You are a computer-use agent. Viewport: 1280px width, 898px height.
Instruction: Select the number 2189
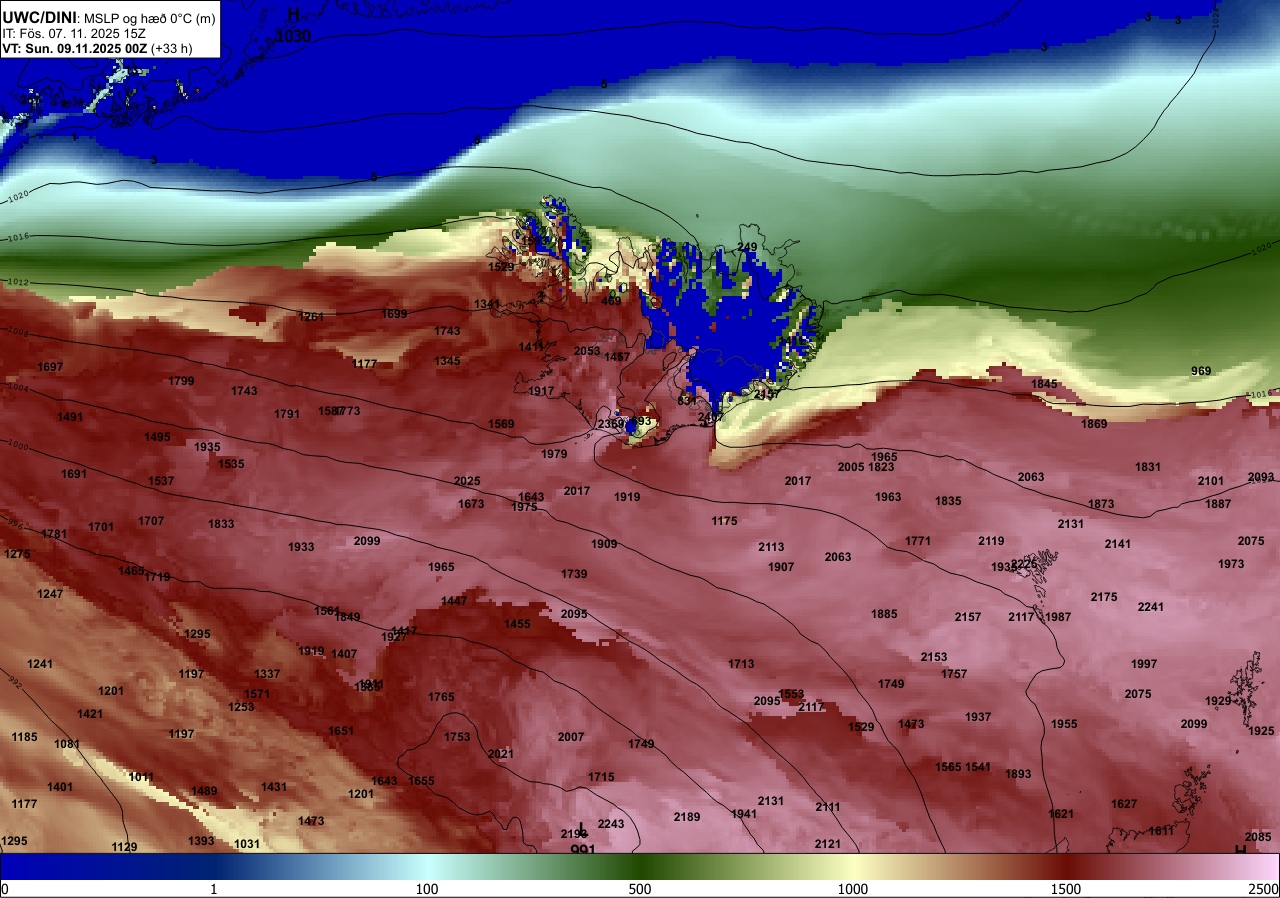click(687, 817)
